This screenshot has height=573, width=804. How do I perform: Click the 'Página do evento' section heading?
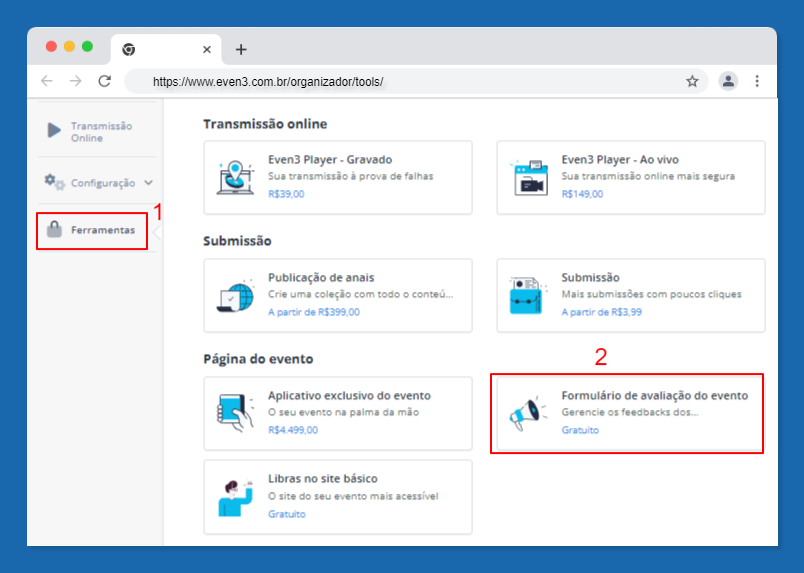pos(258,359)
